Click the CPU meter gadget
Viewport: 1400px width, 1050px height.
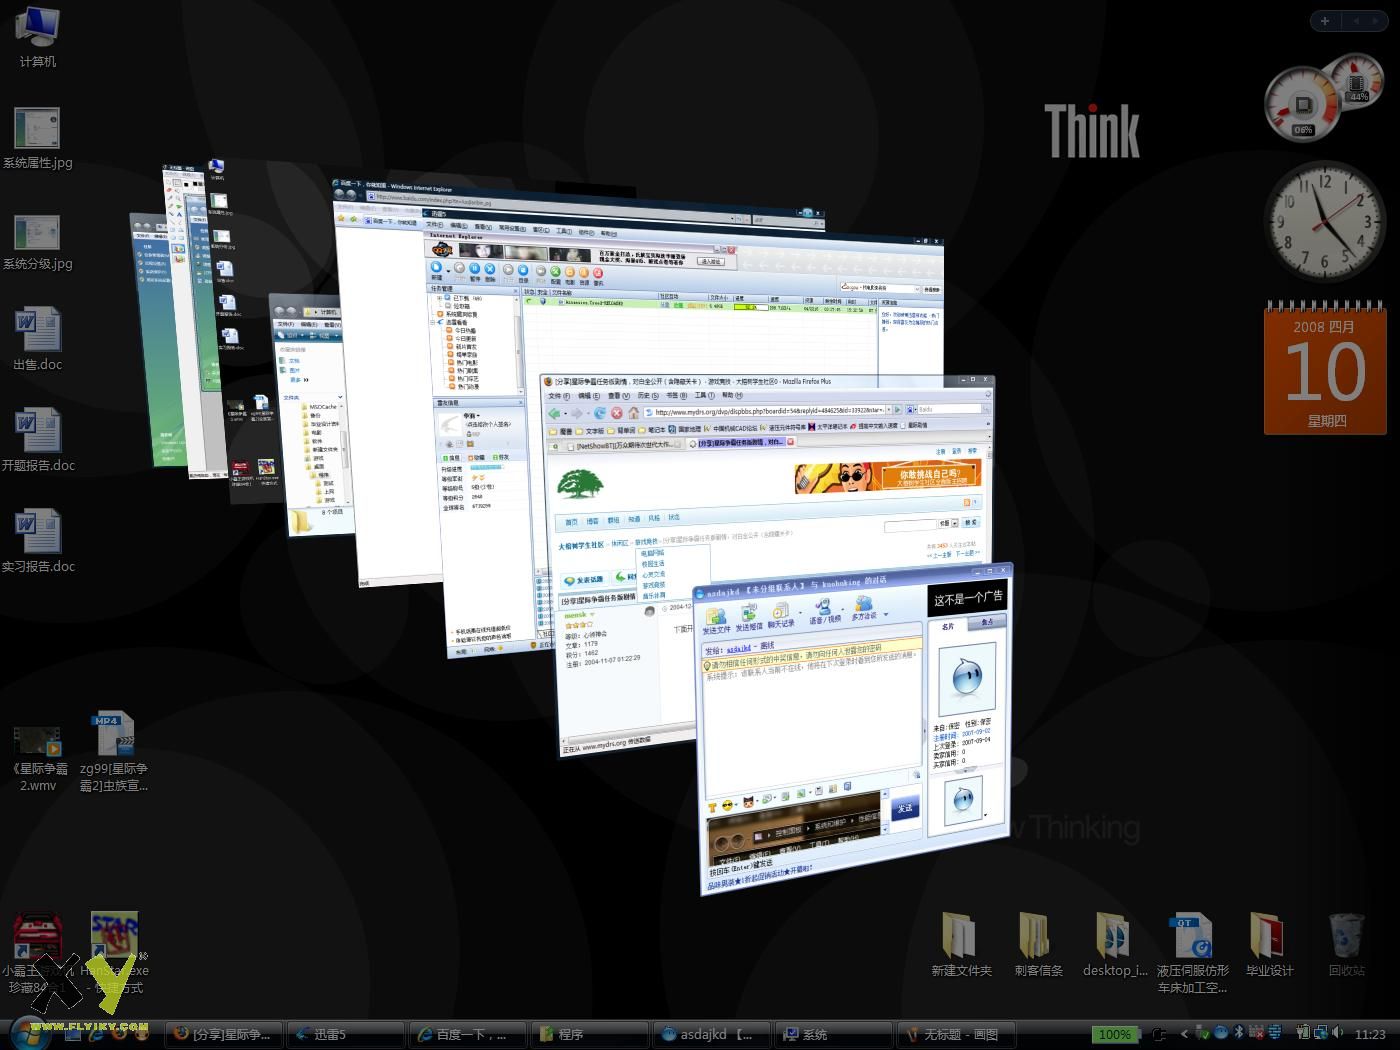click(1303, 104)
